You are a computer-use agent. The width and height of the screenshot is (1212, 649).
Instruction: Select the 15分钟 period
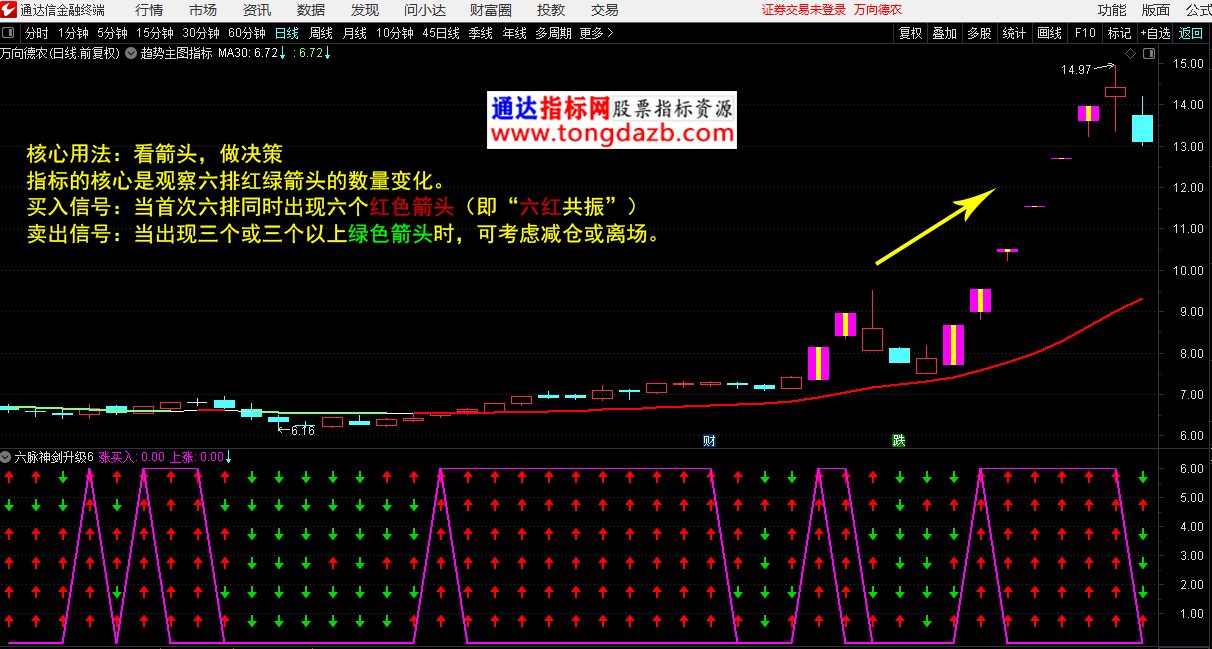coord(155,33)
